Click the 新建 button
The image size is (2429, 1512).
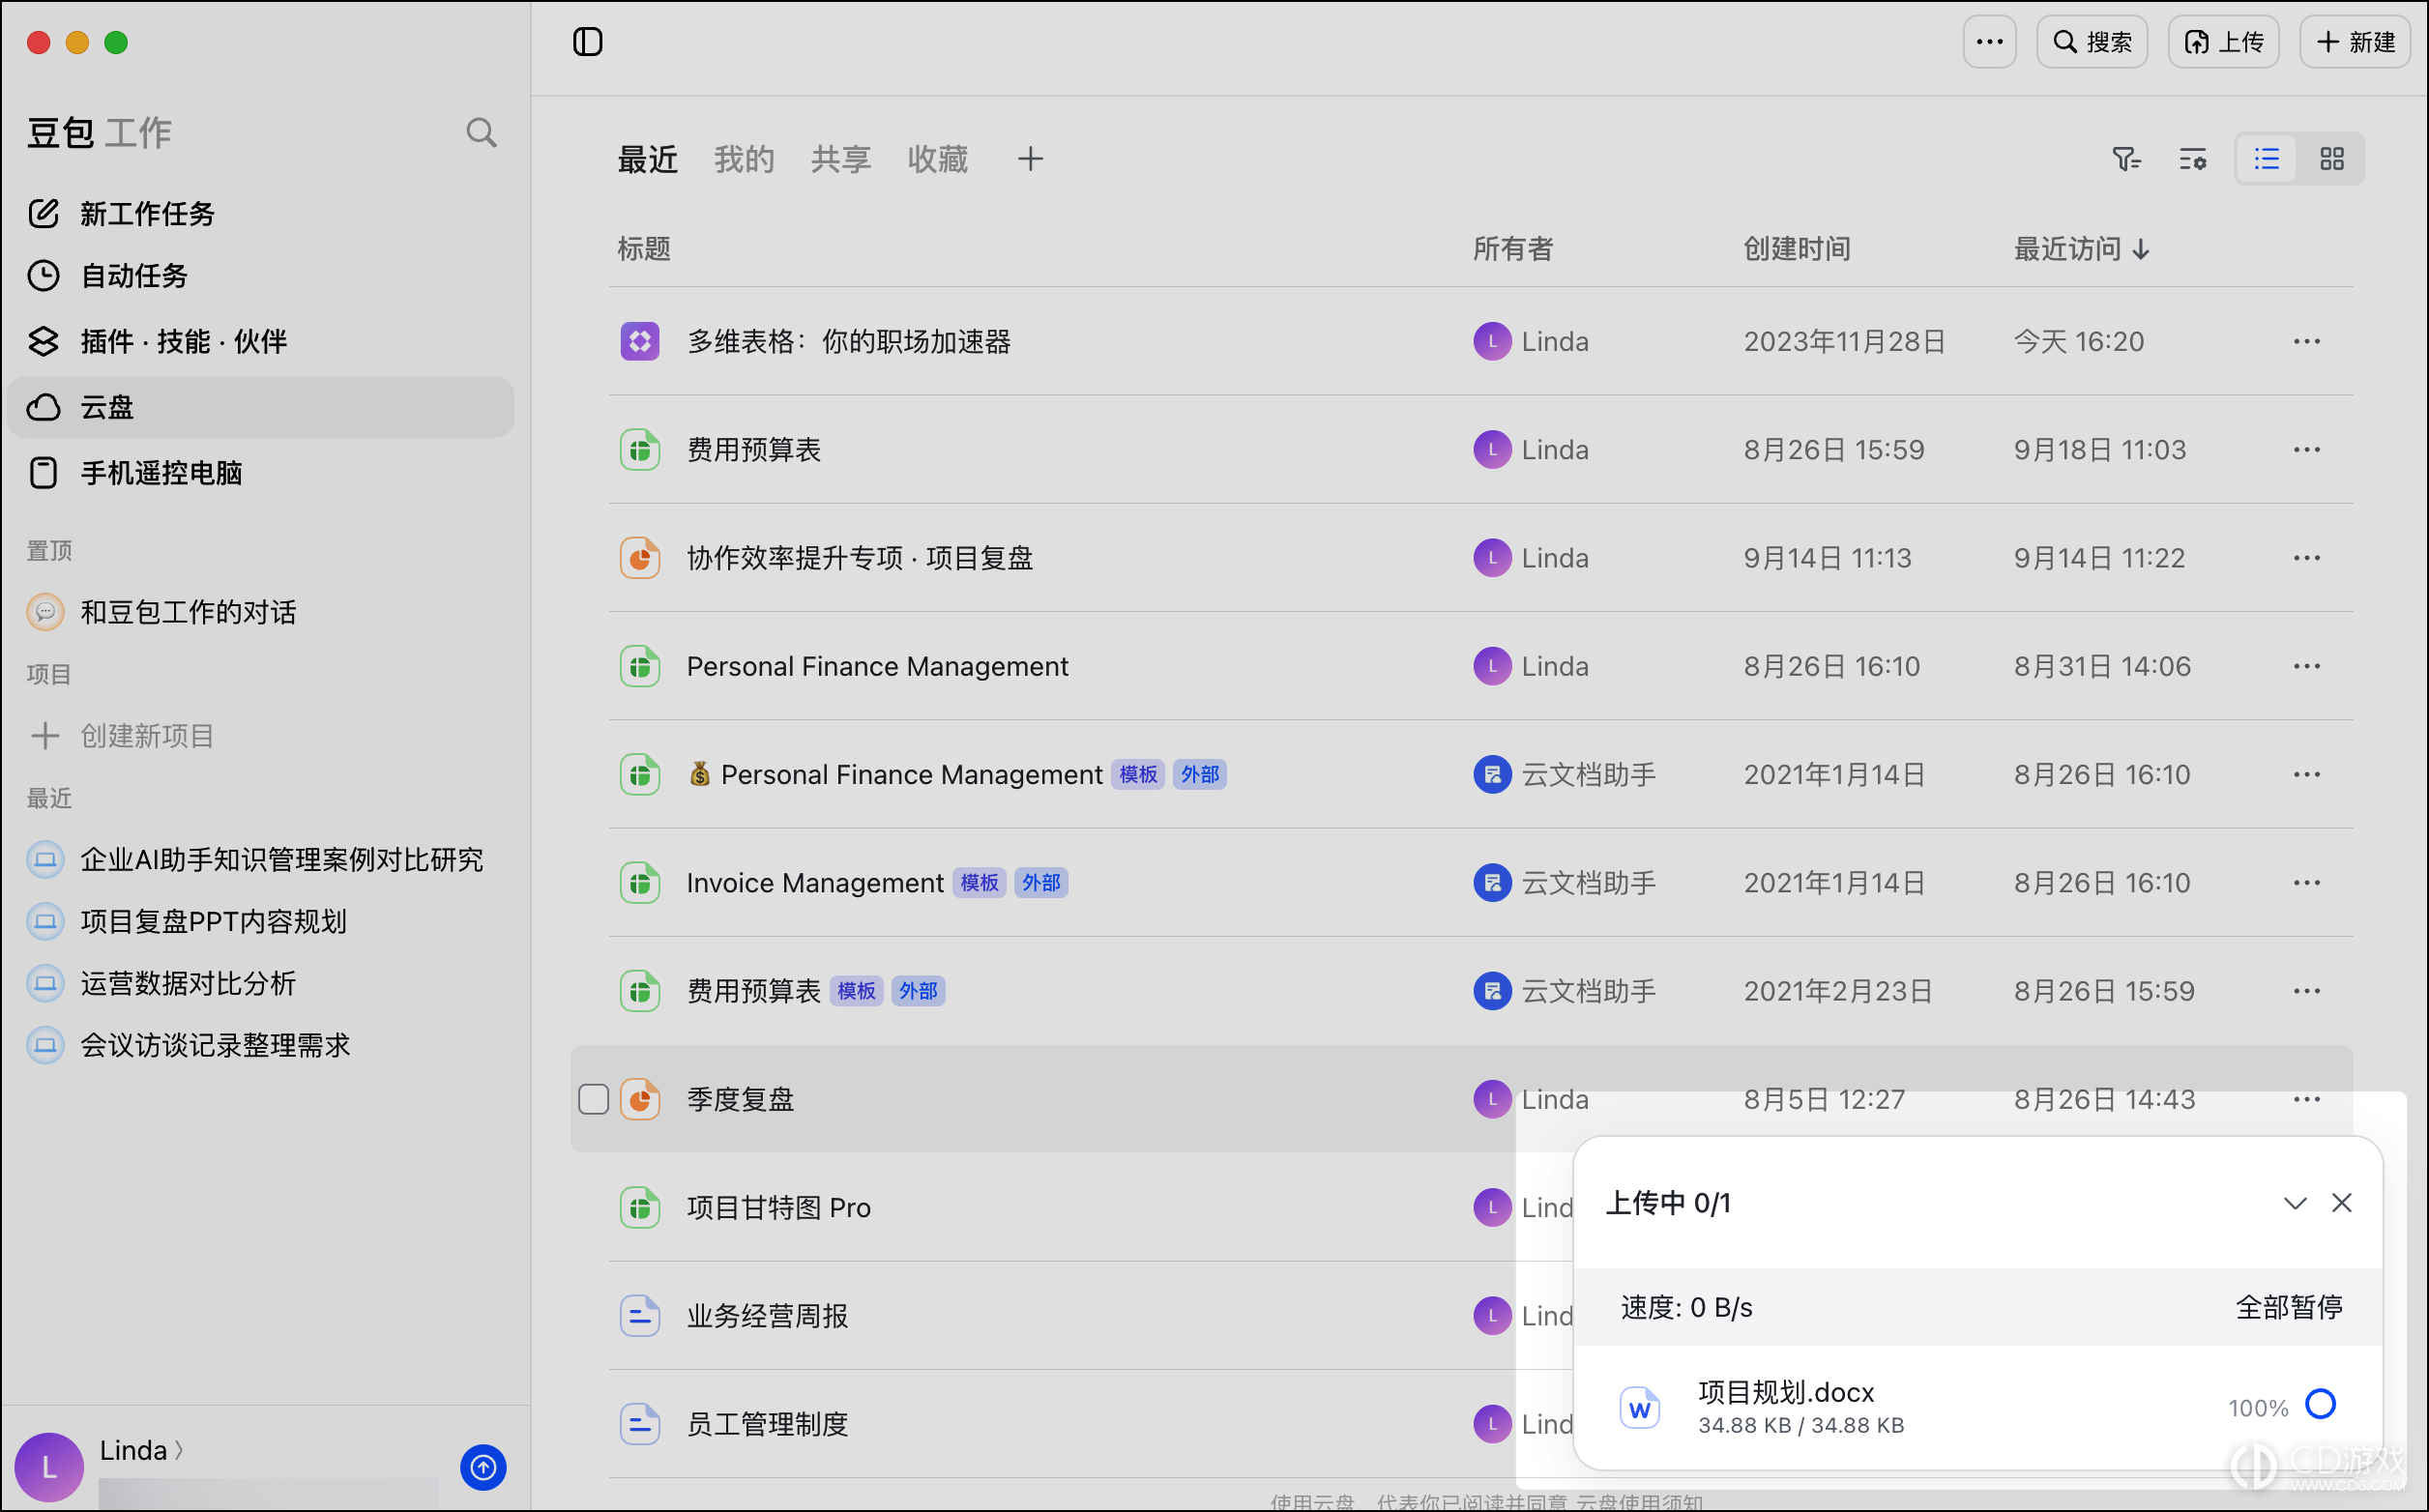click(x=2355, y=42)
